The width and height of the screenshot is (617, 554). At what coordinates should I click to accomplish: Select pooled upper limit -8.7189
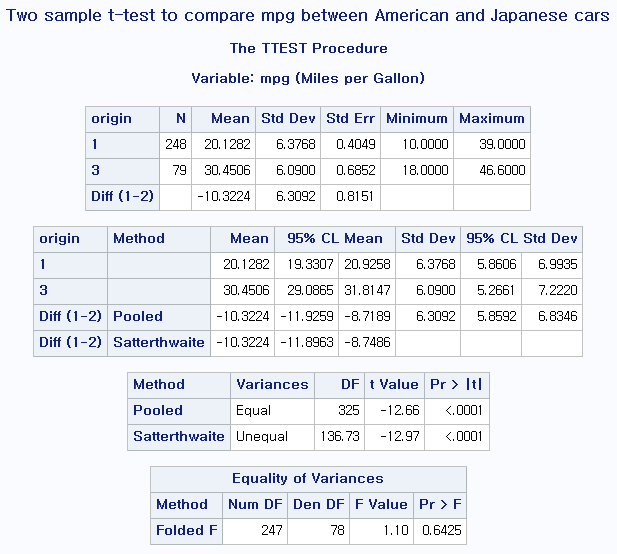pos(367,316)
